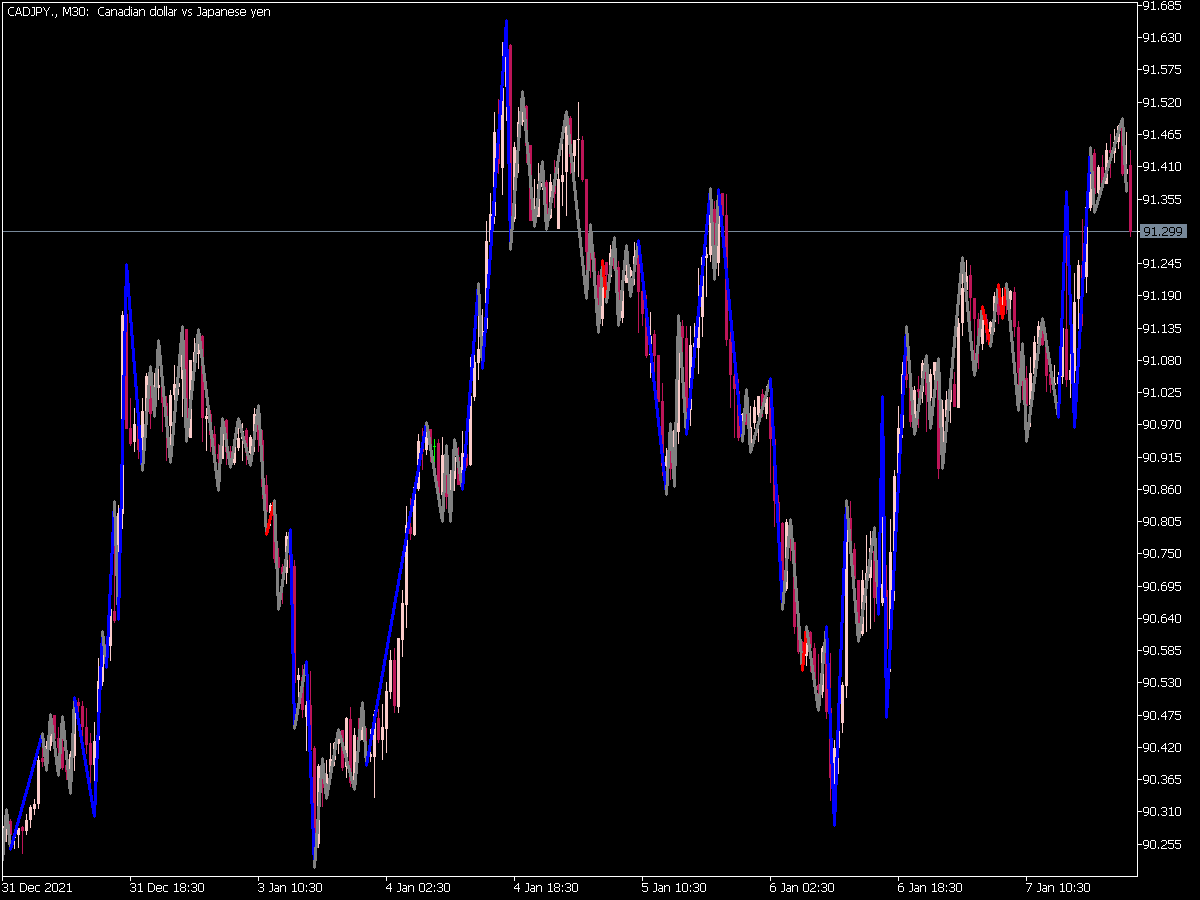Click the 90.365 price axis label

pyautogui.click(x=1160, y=780)
